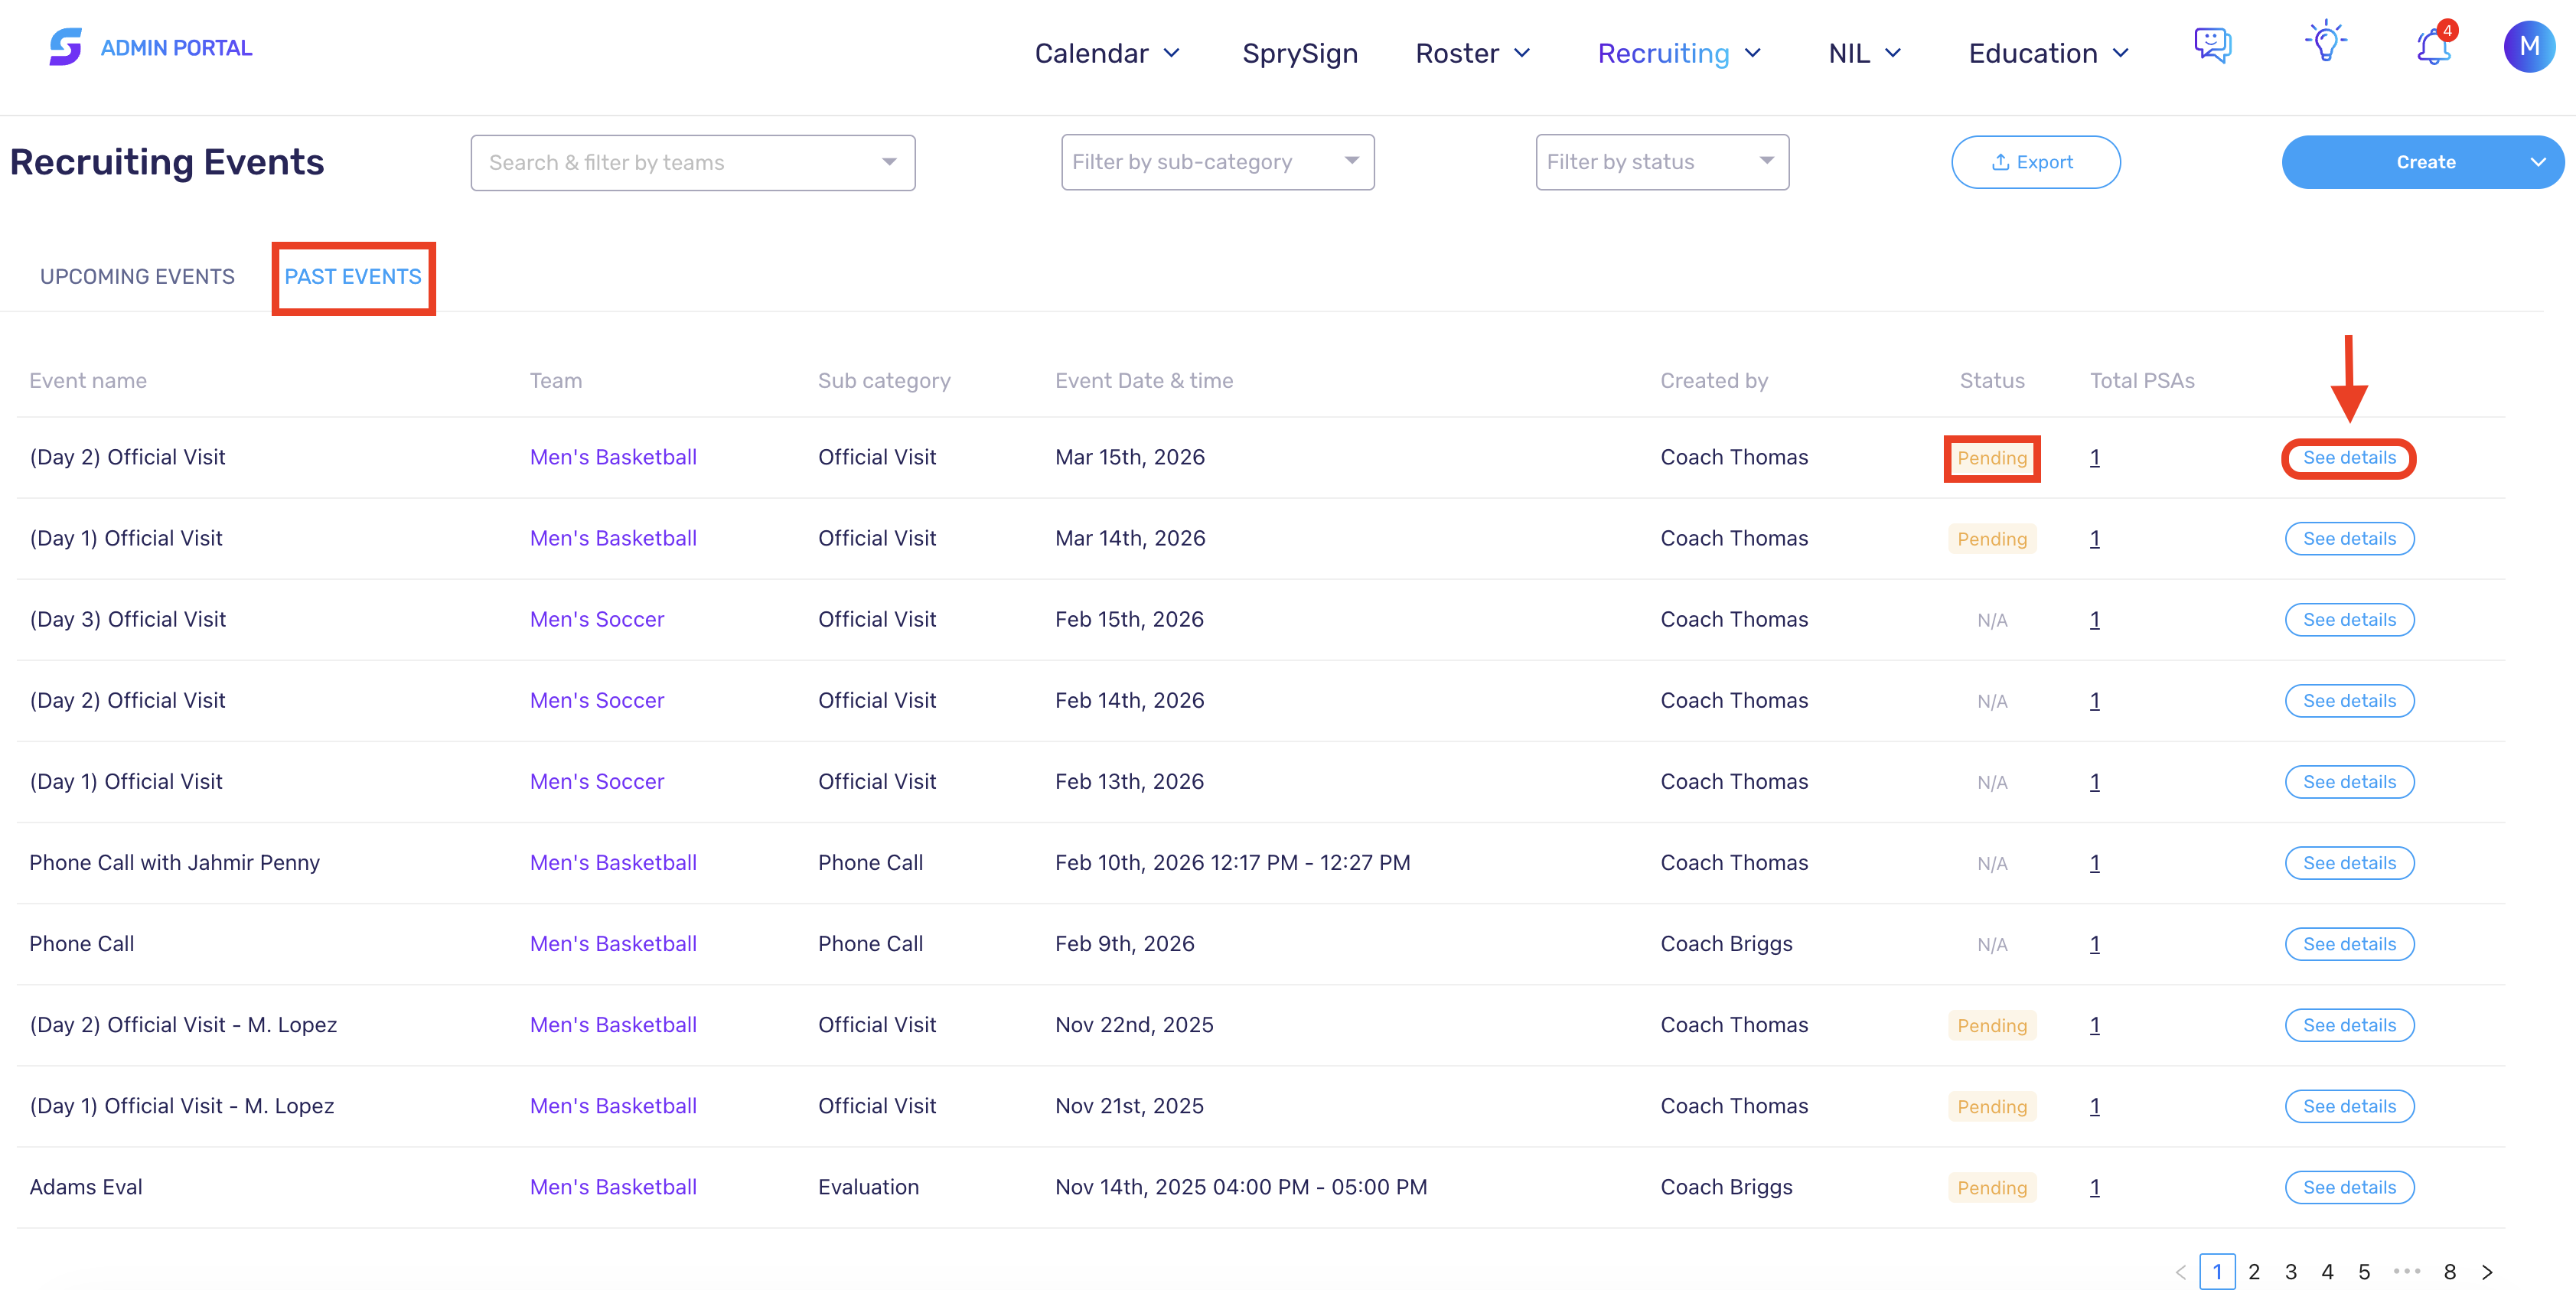Click the Event Date & time column header
Screen dimensions: 2576x1290
point(1144,381)
